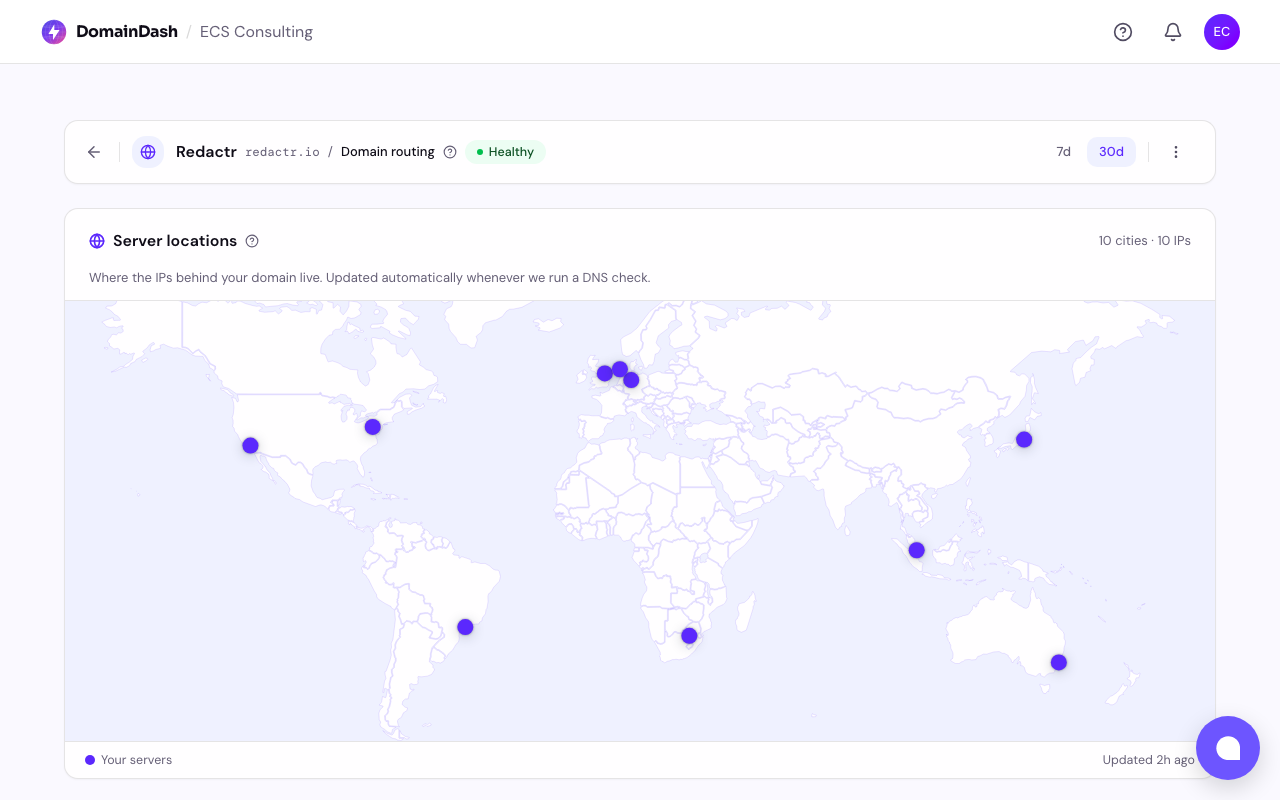
Task: Enable the 30d time range view
Action: [x=1111, y=152]
